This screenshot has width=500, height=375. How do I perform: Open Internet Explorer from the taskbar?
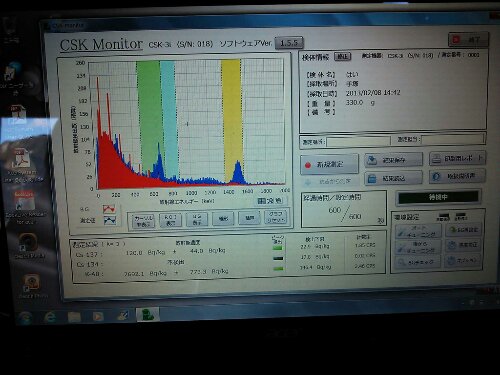50,316
